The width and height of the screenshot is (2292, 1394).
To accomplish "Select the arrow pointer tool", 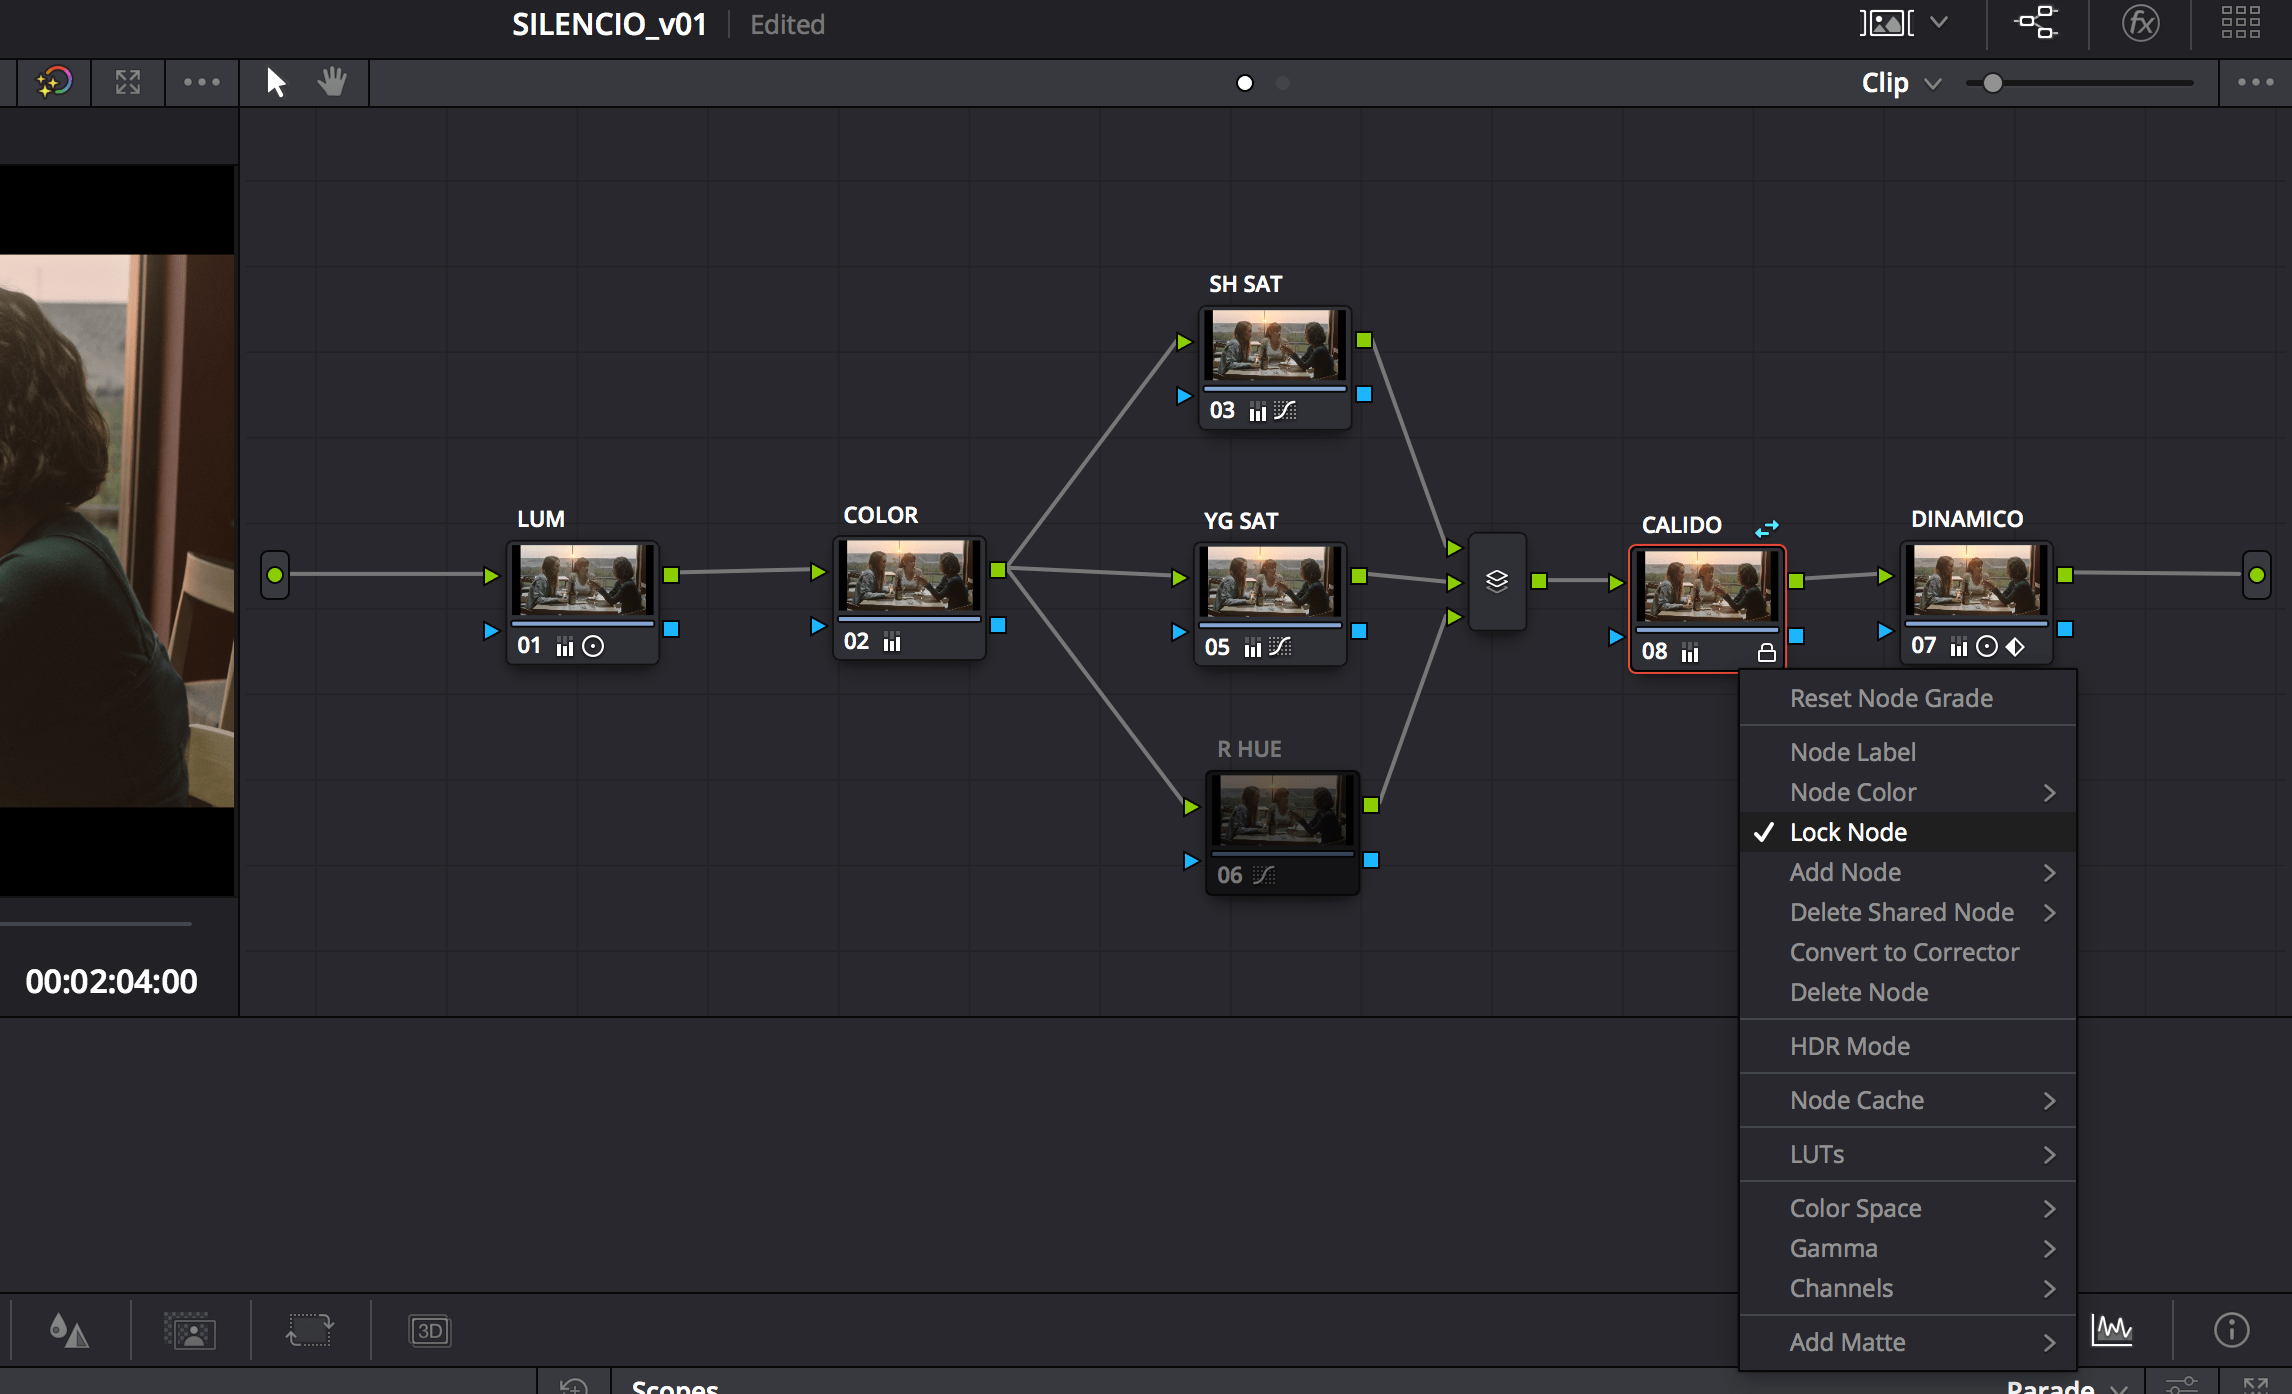I will [276, 82].
